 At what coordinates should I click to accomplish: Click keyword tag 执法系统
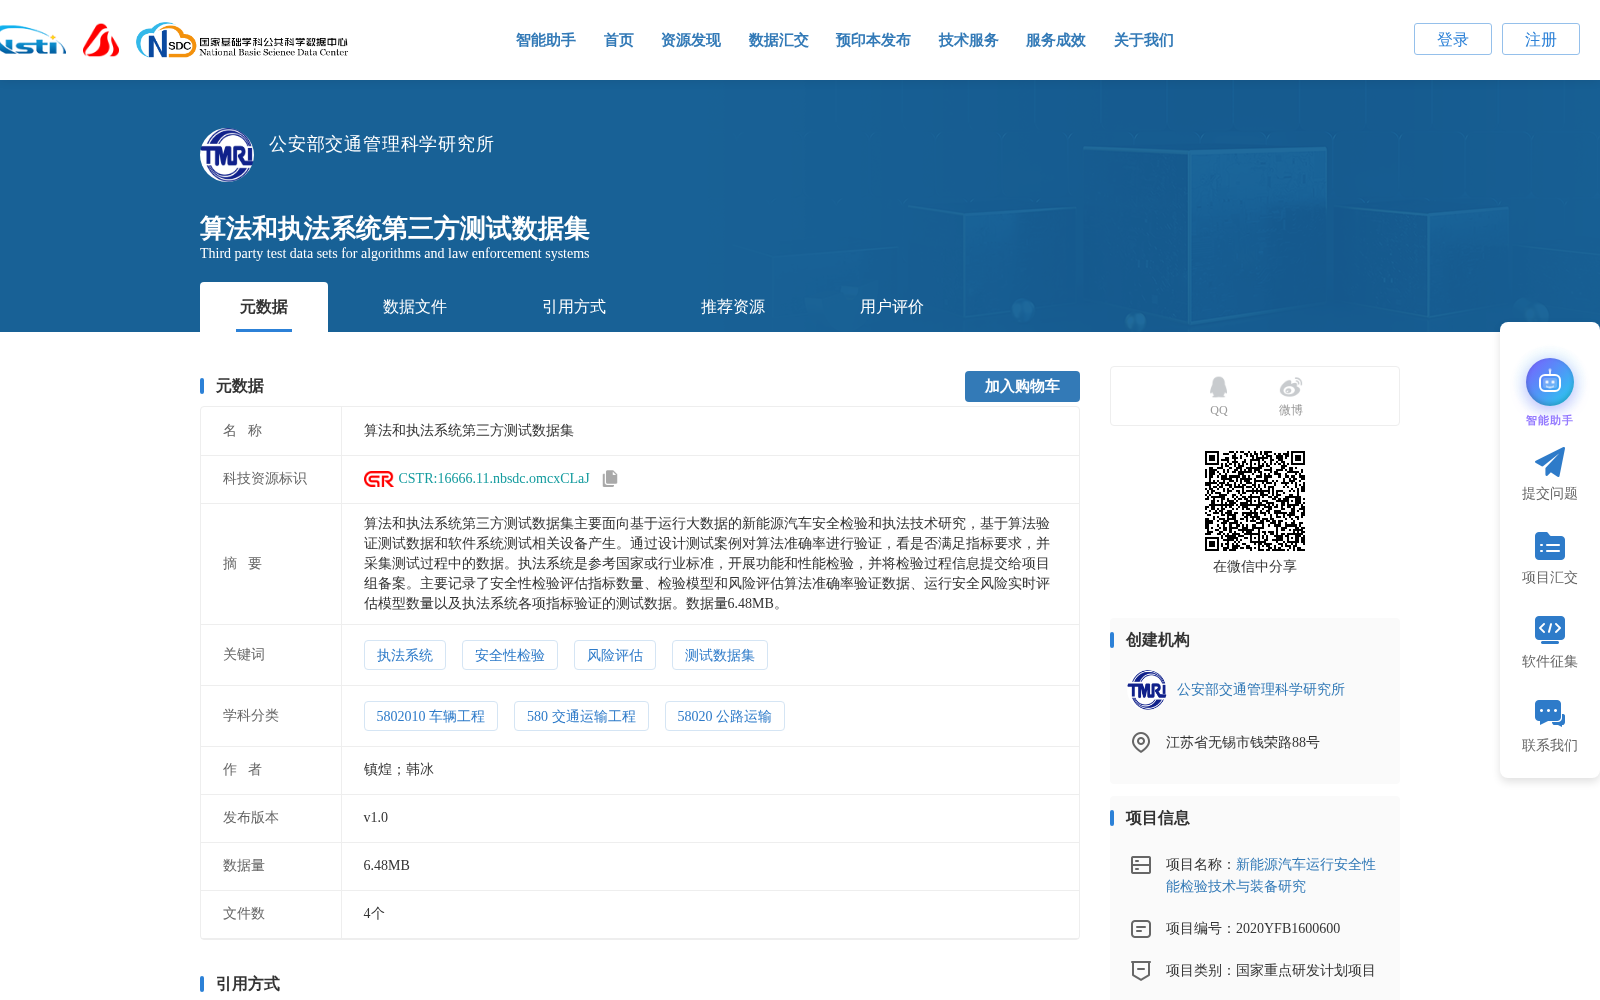405,655
